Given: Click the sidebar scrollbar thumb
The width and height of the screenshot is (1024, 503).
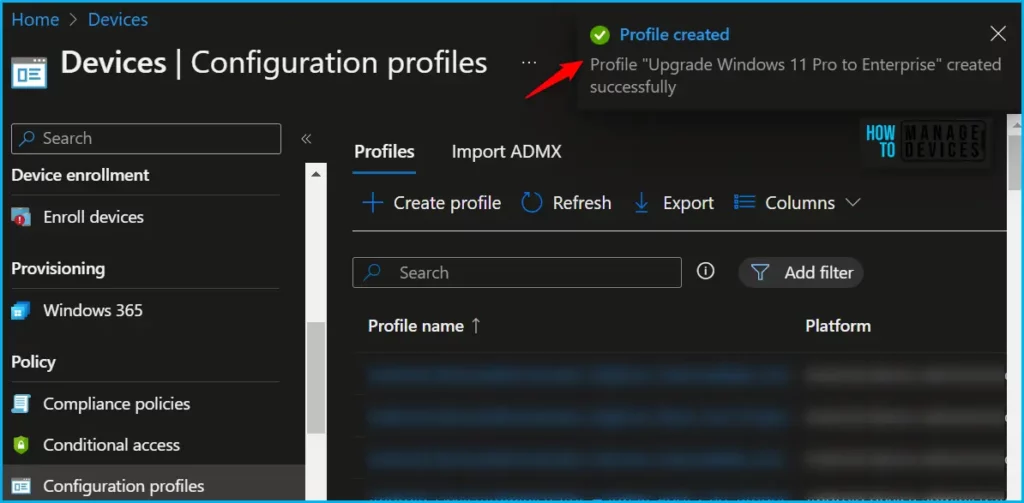Looking at the screenshot, I should point(316,377).
